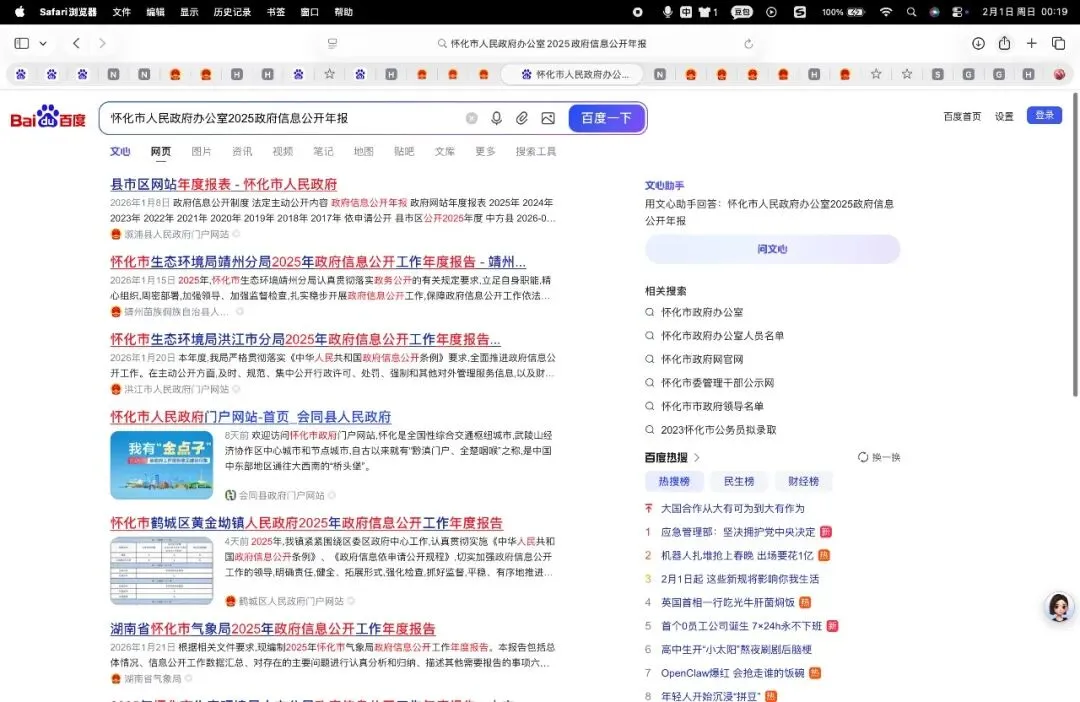Click the Siri icon in menu bar
This screenshot has width=1080, height=702.
click(934, 12)
